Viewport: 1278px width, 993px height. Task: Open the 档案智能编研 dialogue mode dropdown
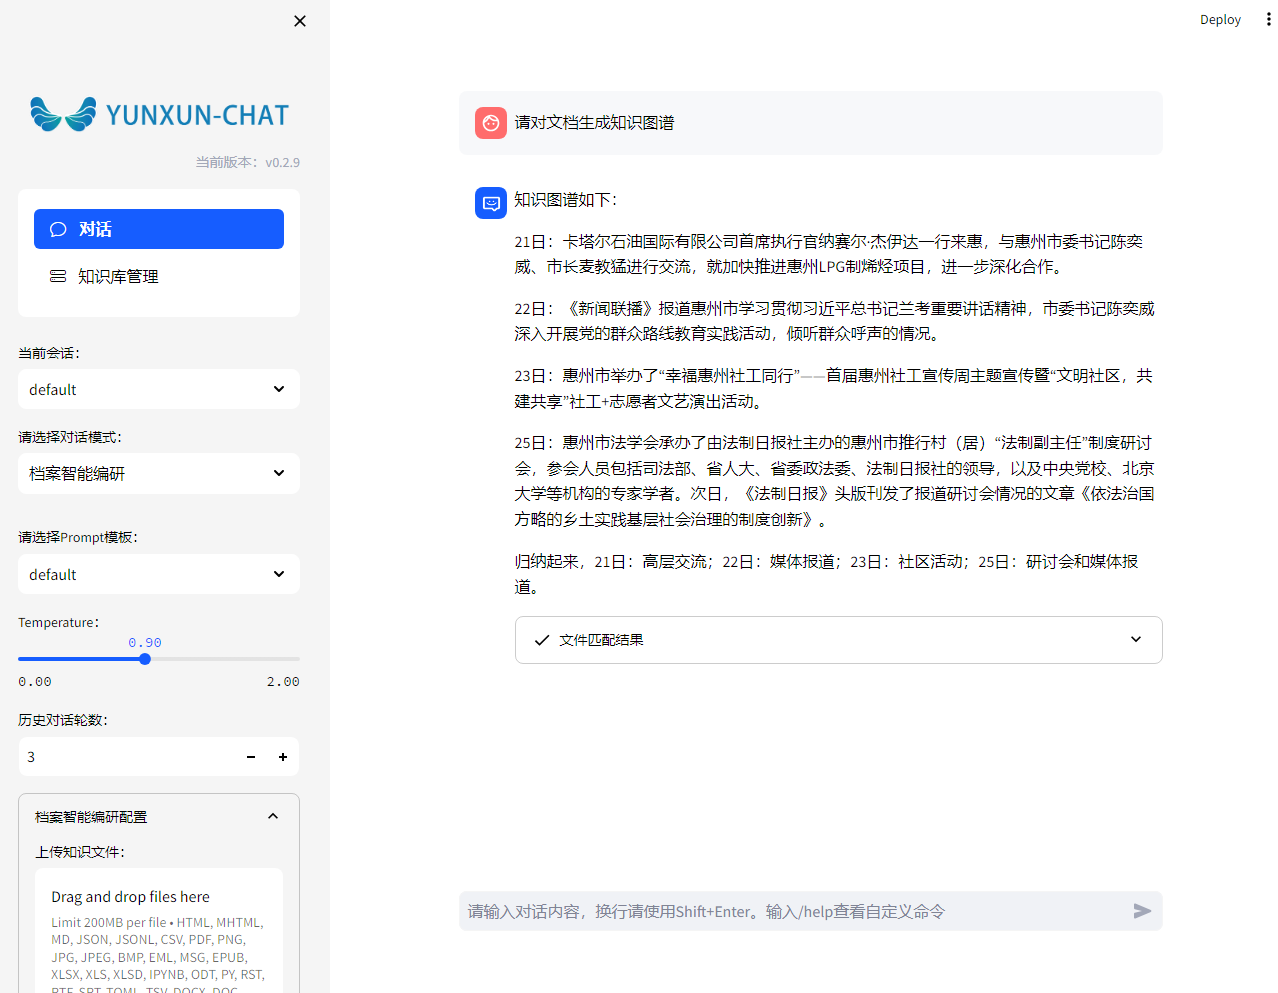coord(159,473)
